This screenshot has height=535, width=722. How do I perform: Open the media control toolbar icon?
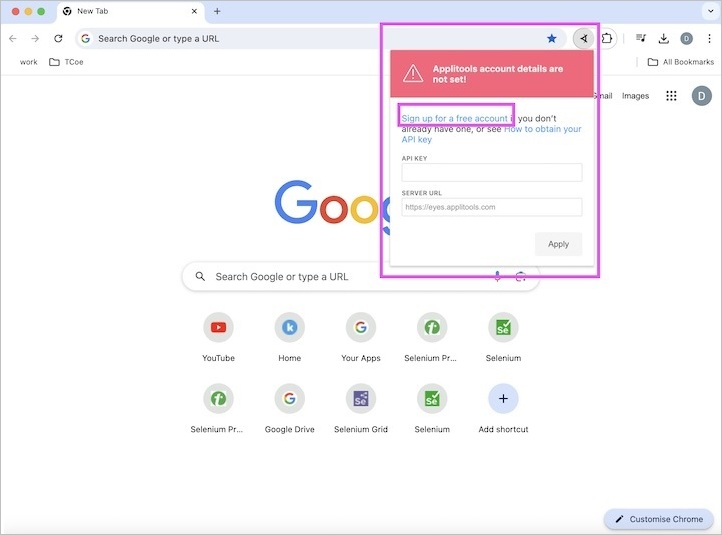point(640,39)
